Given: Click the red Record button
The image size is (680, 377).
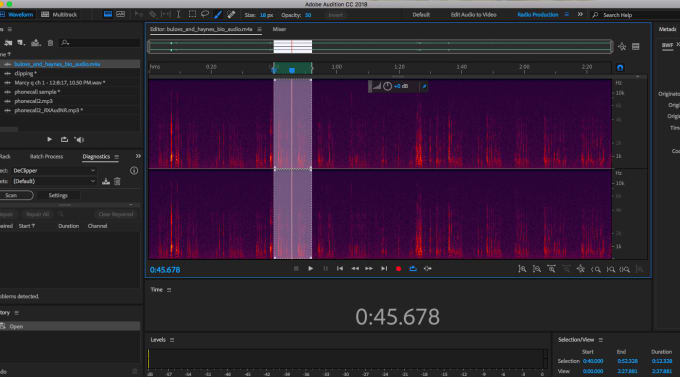Looking at the screenshot, I should [x=398, y=269].
